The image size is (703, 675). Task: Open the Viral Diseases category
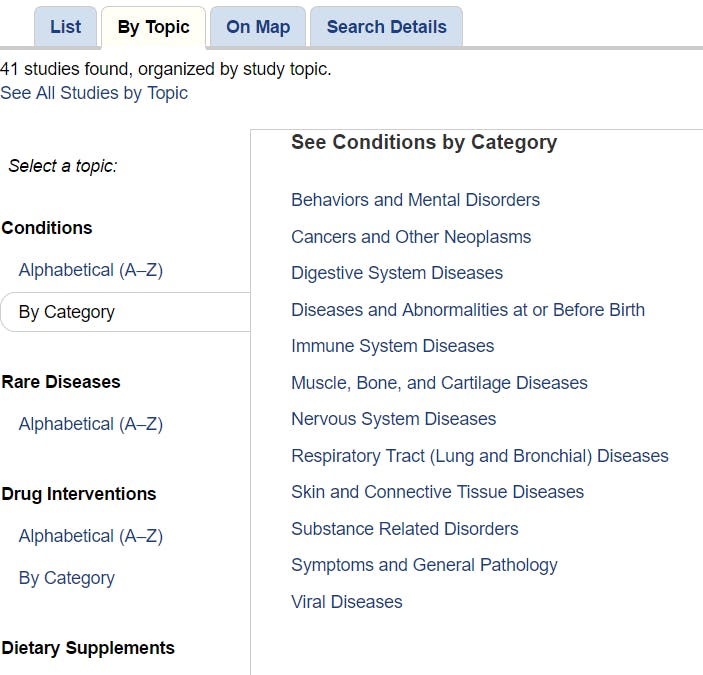(x=346, y=602)
